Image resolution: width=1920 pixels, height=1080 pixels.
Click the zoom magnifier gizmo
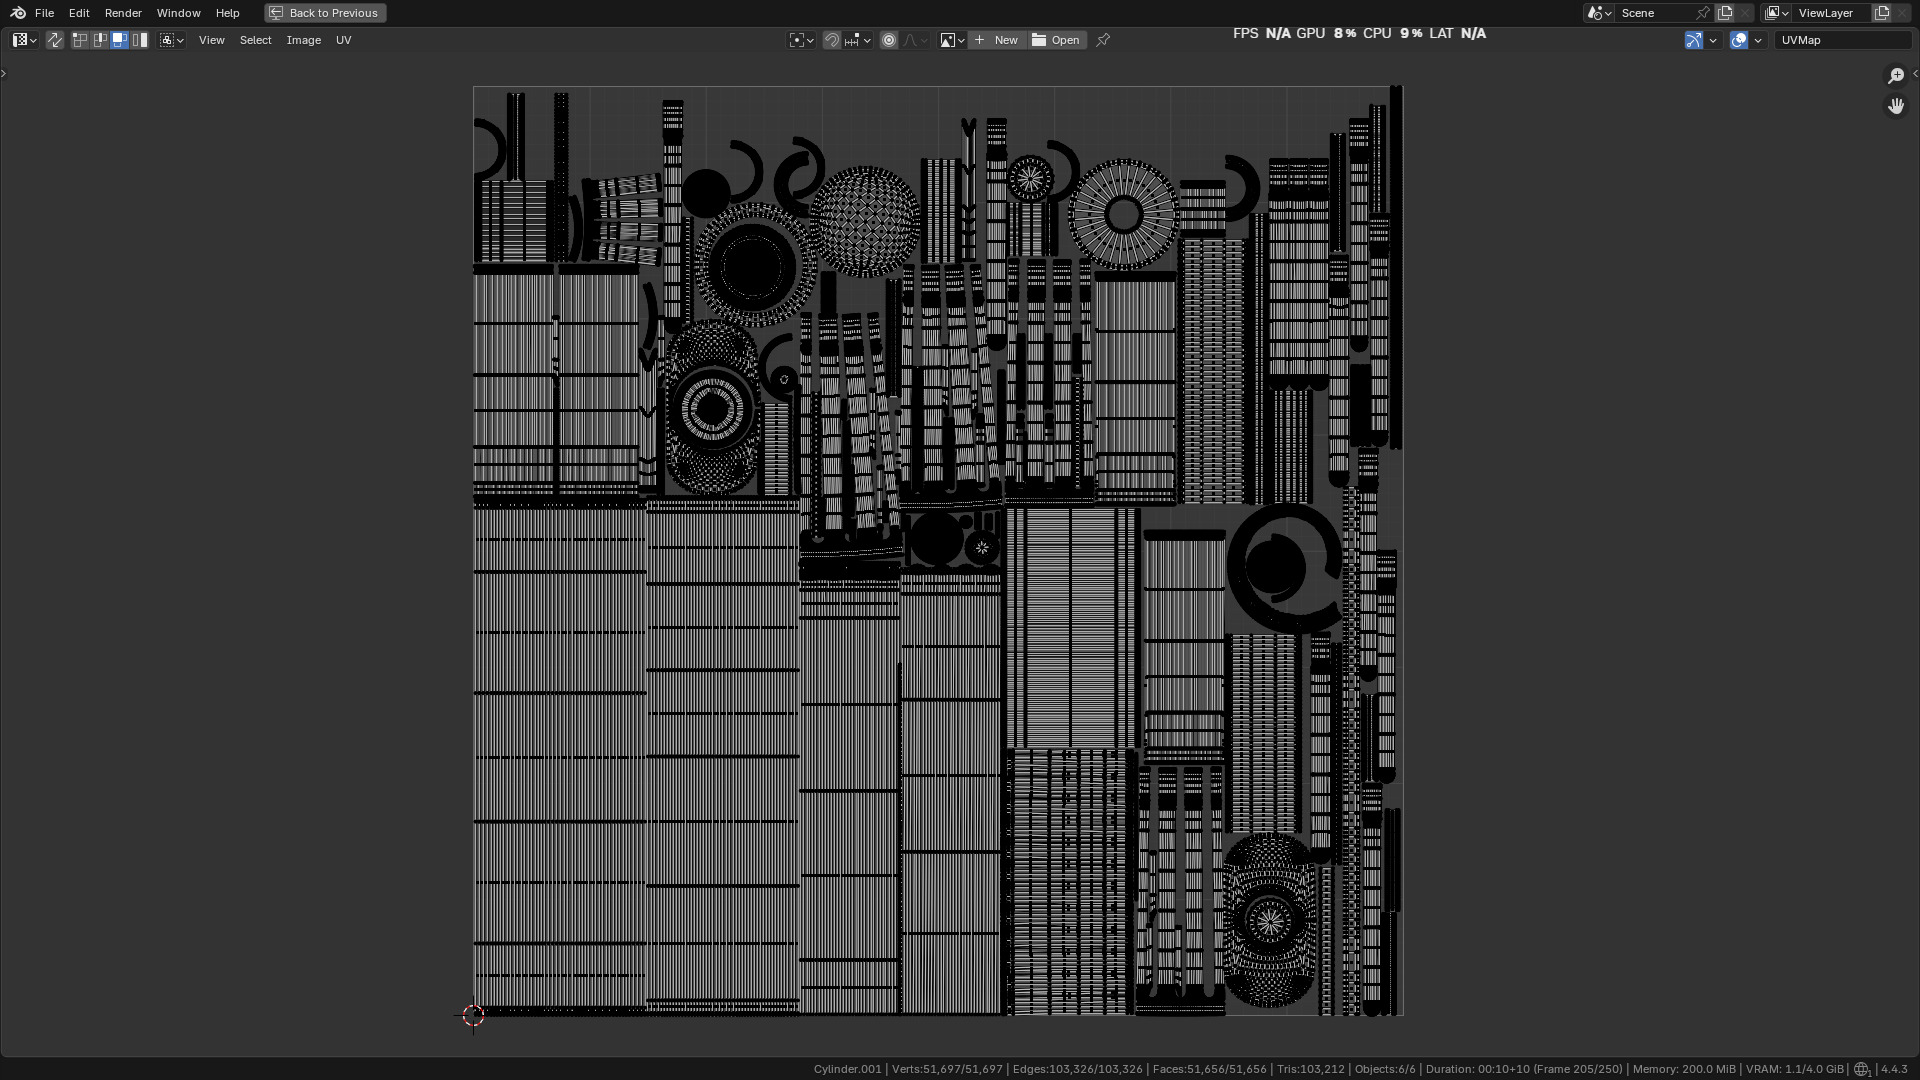pyautogui.click(x=1895, y=76)
